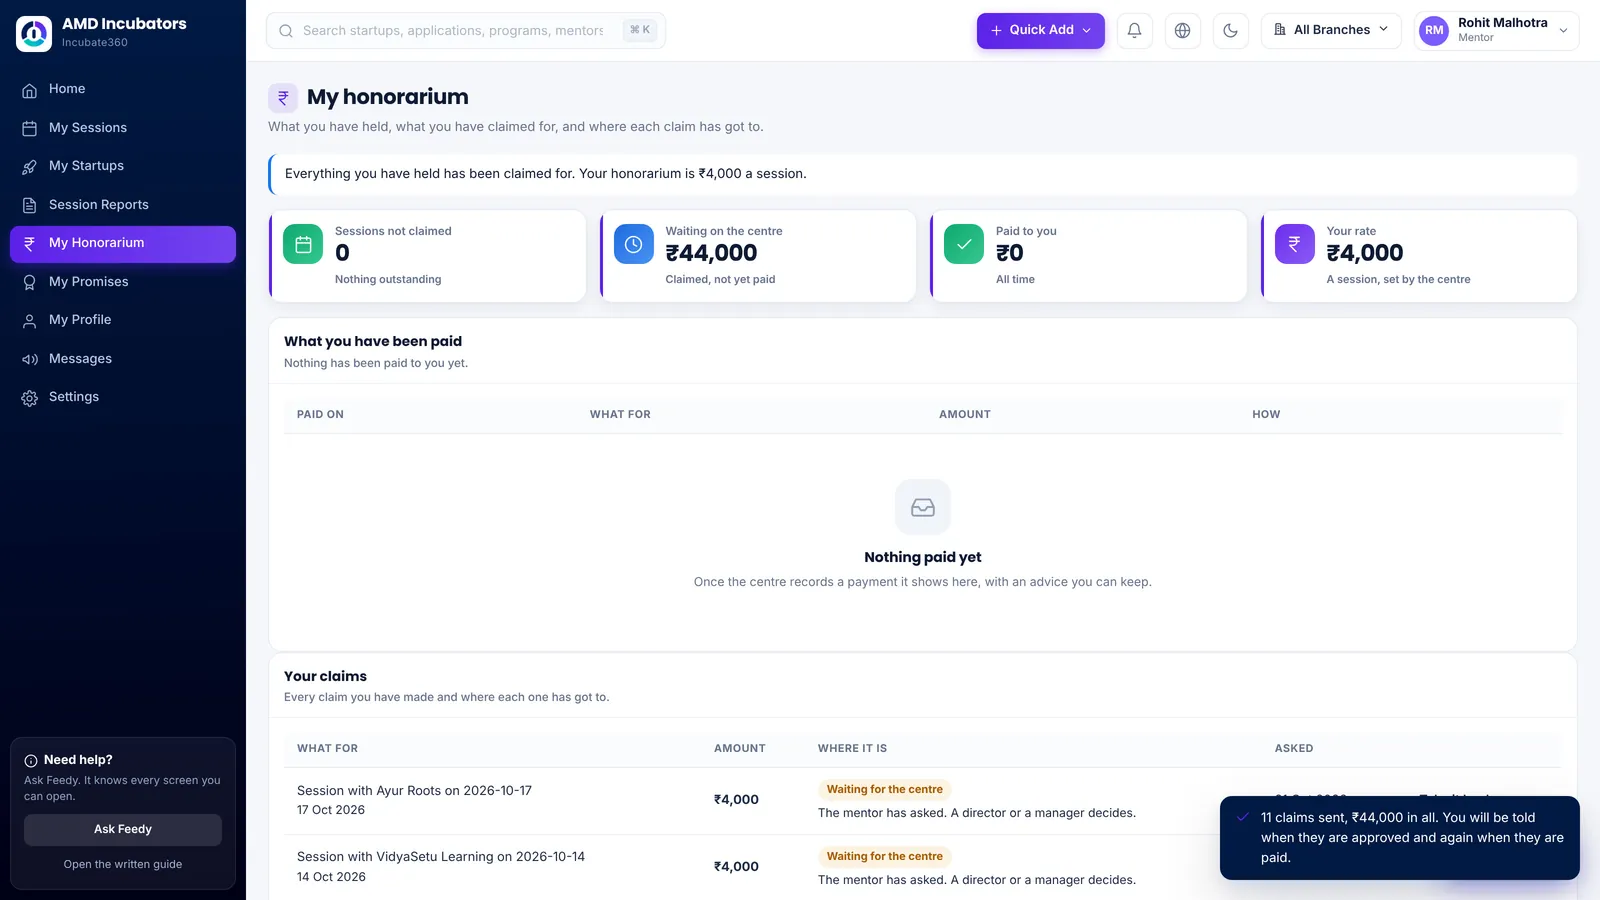Viewport: 1600px width, 900px height.
Task: Click the Waiting for the centre badge for VidyaSetu
Action: pyautogui.click(x=884, y=857)
